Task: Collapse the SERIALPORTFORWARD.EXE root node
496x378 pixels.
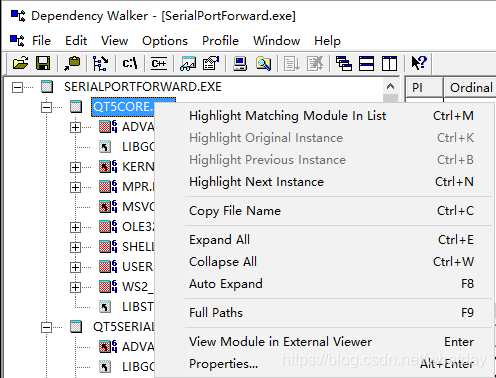Action: click(x=17, y=88)
